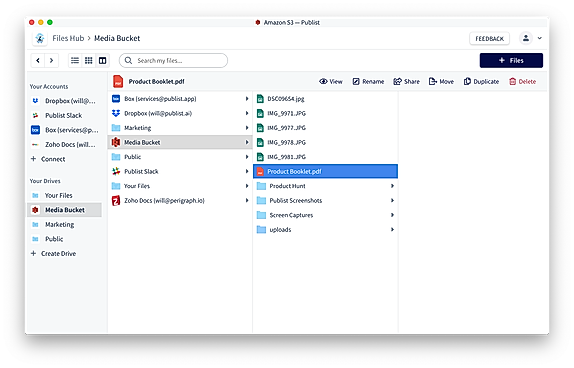Click Files Hub breadcrumb
Image resolution: width=574 pixels, height=368 pixels.
68,38
